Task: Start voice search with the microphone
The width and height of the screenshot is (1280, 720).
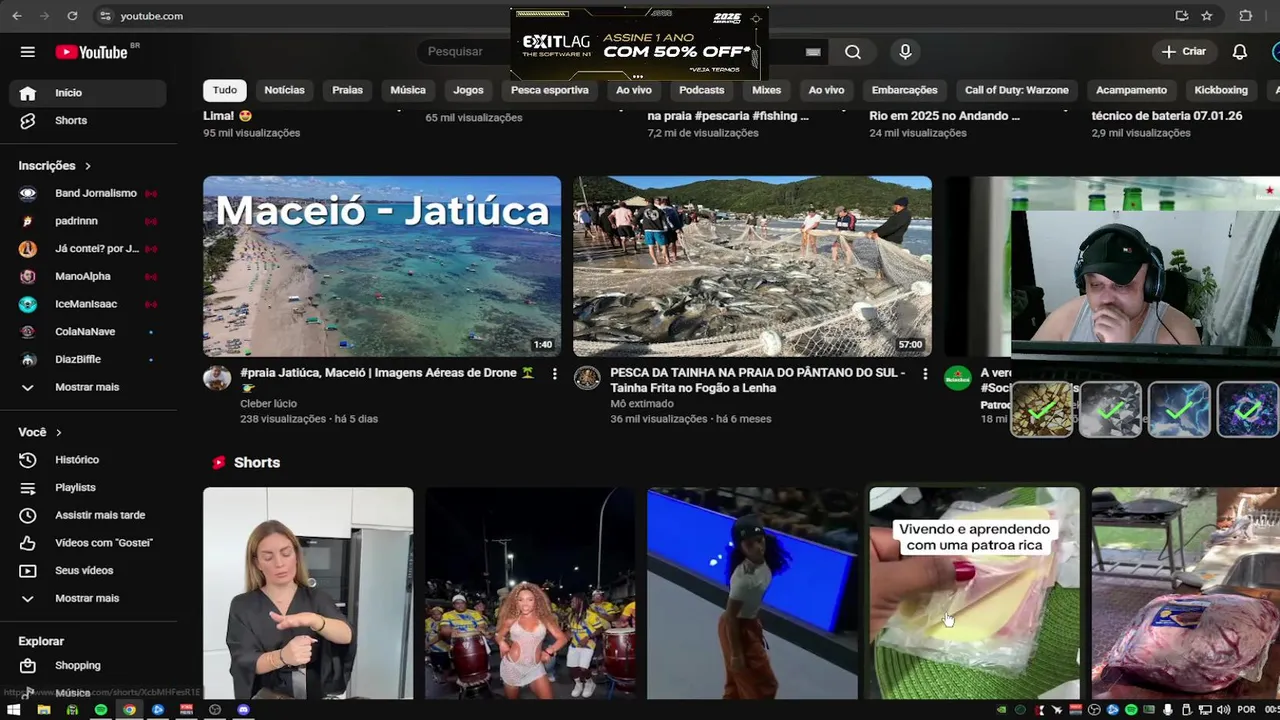Action: coord(905,52)
